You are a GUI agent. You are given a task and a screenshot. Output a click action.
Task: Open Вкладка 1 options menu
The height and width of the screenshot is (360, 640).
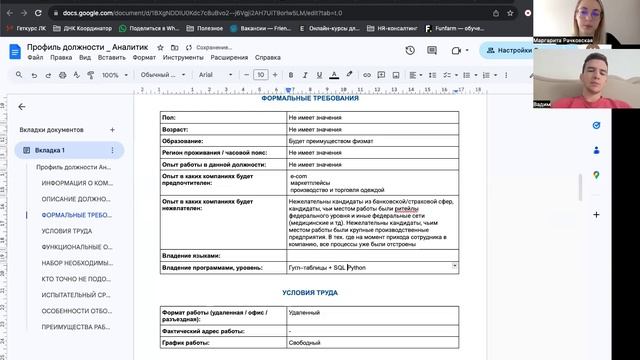tap(112, 150)
